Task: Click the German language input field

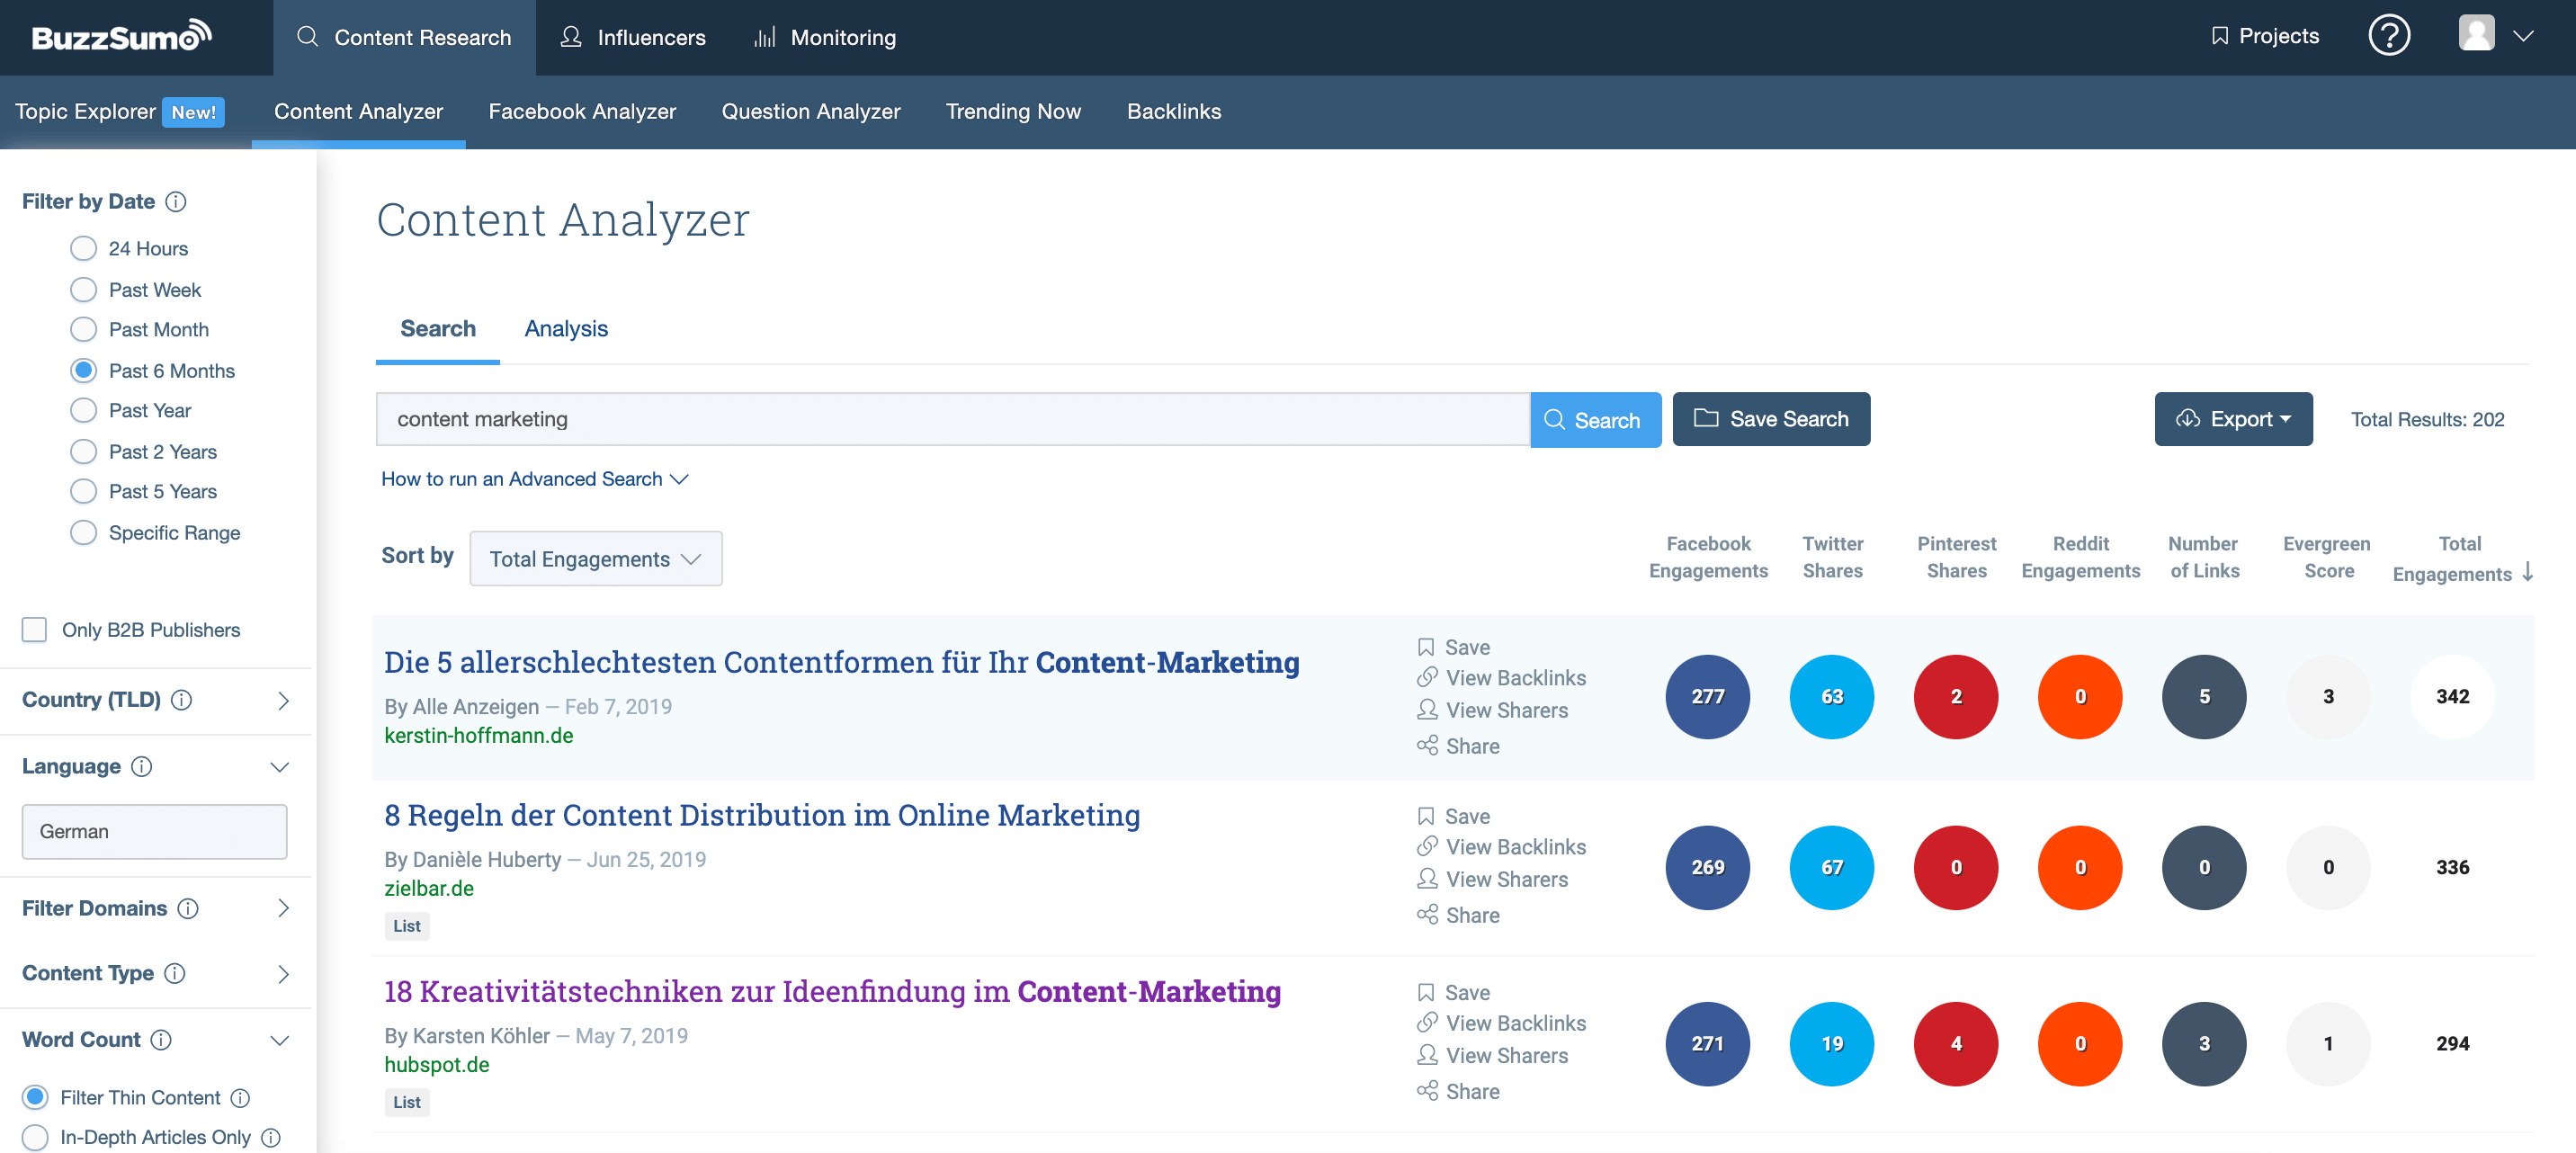Action: pyautogui.click(x=154, y=832)
